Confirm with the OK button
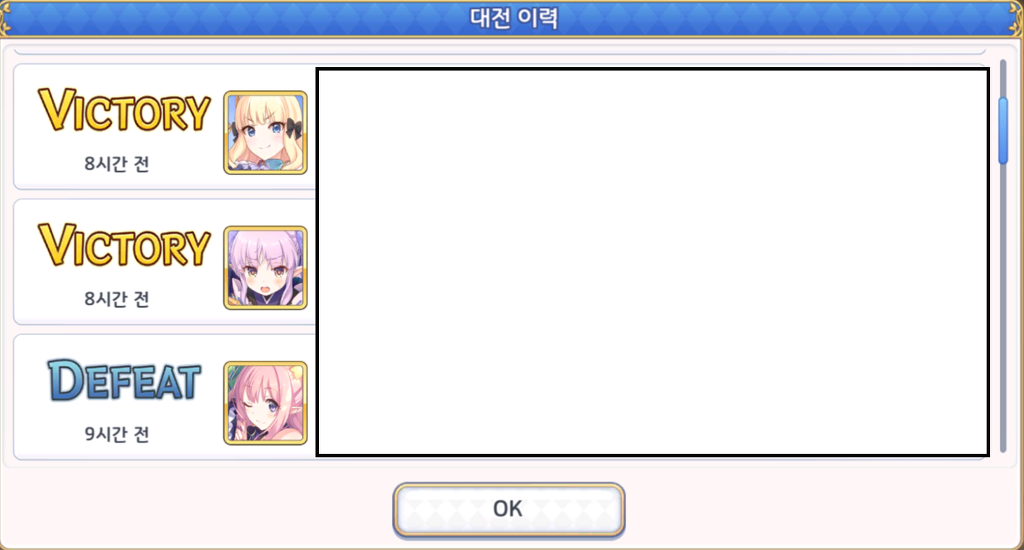Screen dimensions: 1024x550 click(x=509, y=510)
